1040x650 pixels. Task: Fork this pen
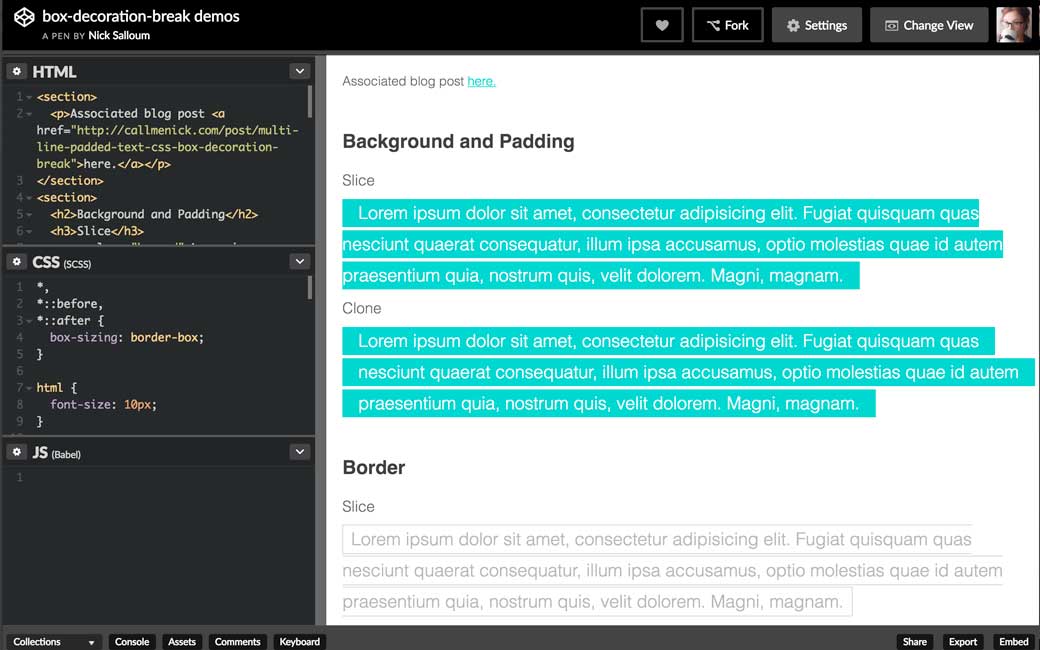(727, 25)
